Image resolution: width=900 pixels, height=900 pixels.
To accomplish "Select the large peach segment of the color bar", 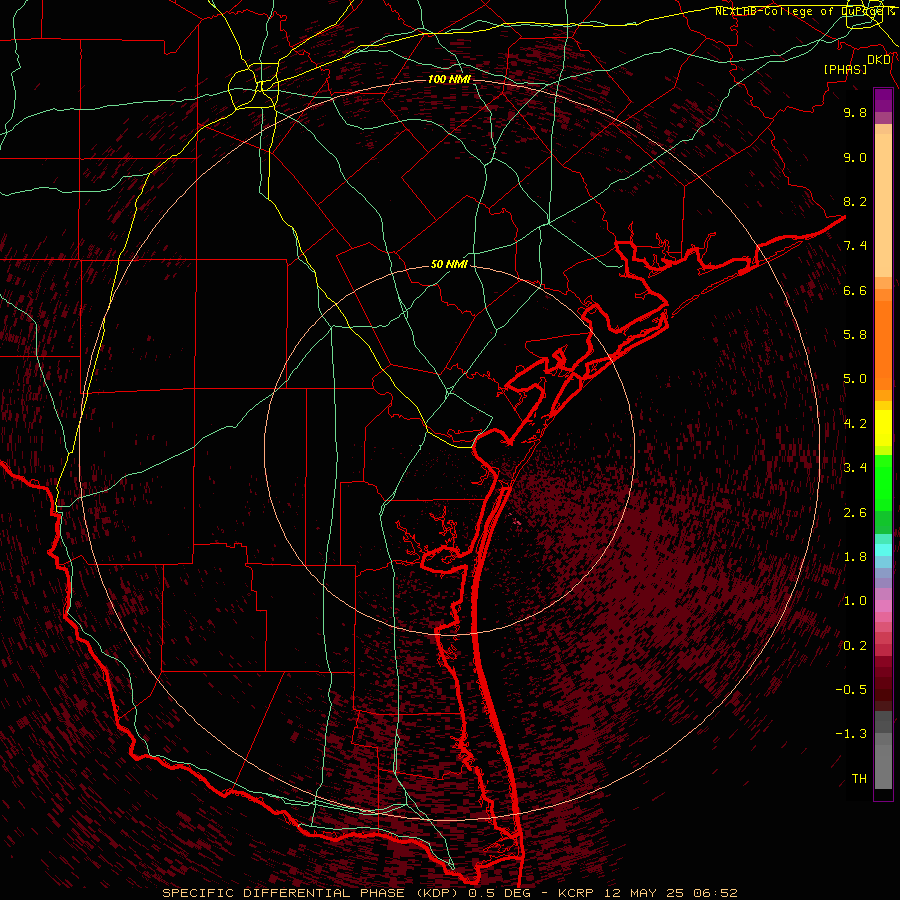I will [883, 205].
